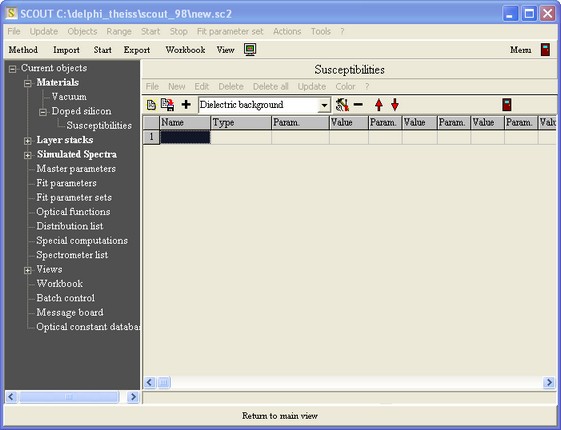Select Optical constant database tree item
The image size is (561, 430).
click(x=88, y=327)
